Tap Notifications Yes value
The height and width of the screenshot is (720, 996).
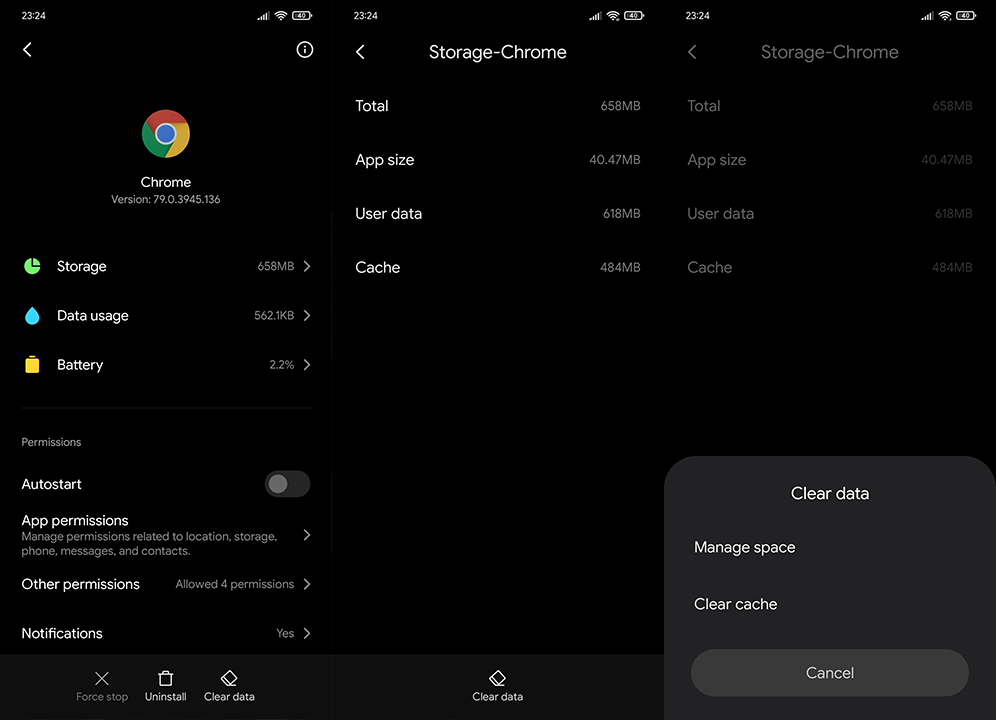(285, 633)
